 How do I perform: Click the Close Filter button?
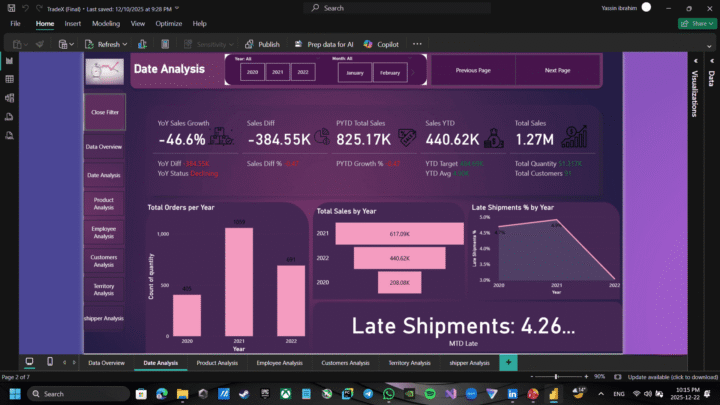point(104,112)
